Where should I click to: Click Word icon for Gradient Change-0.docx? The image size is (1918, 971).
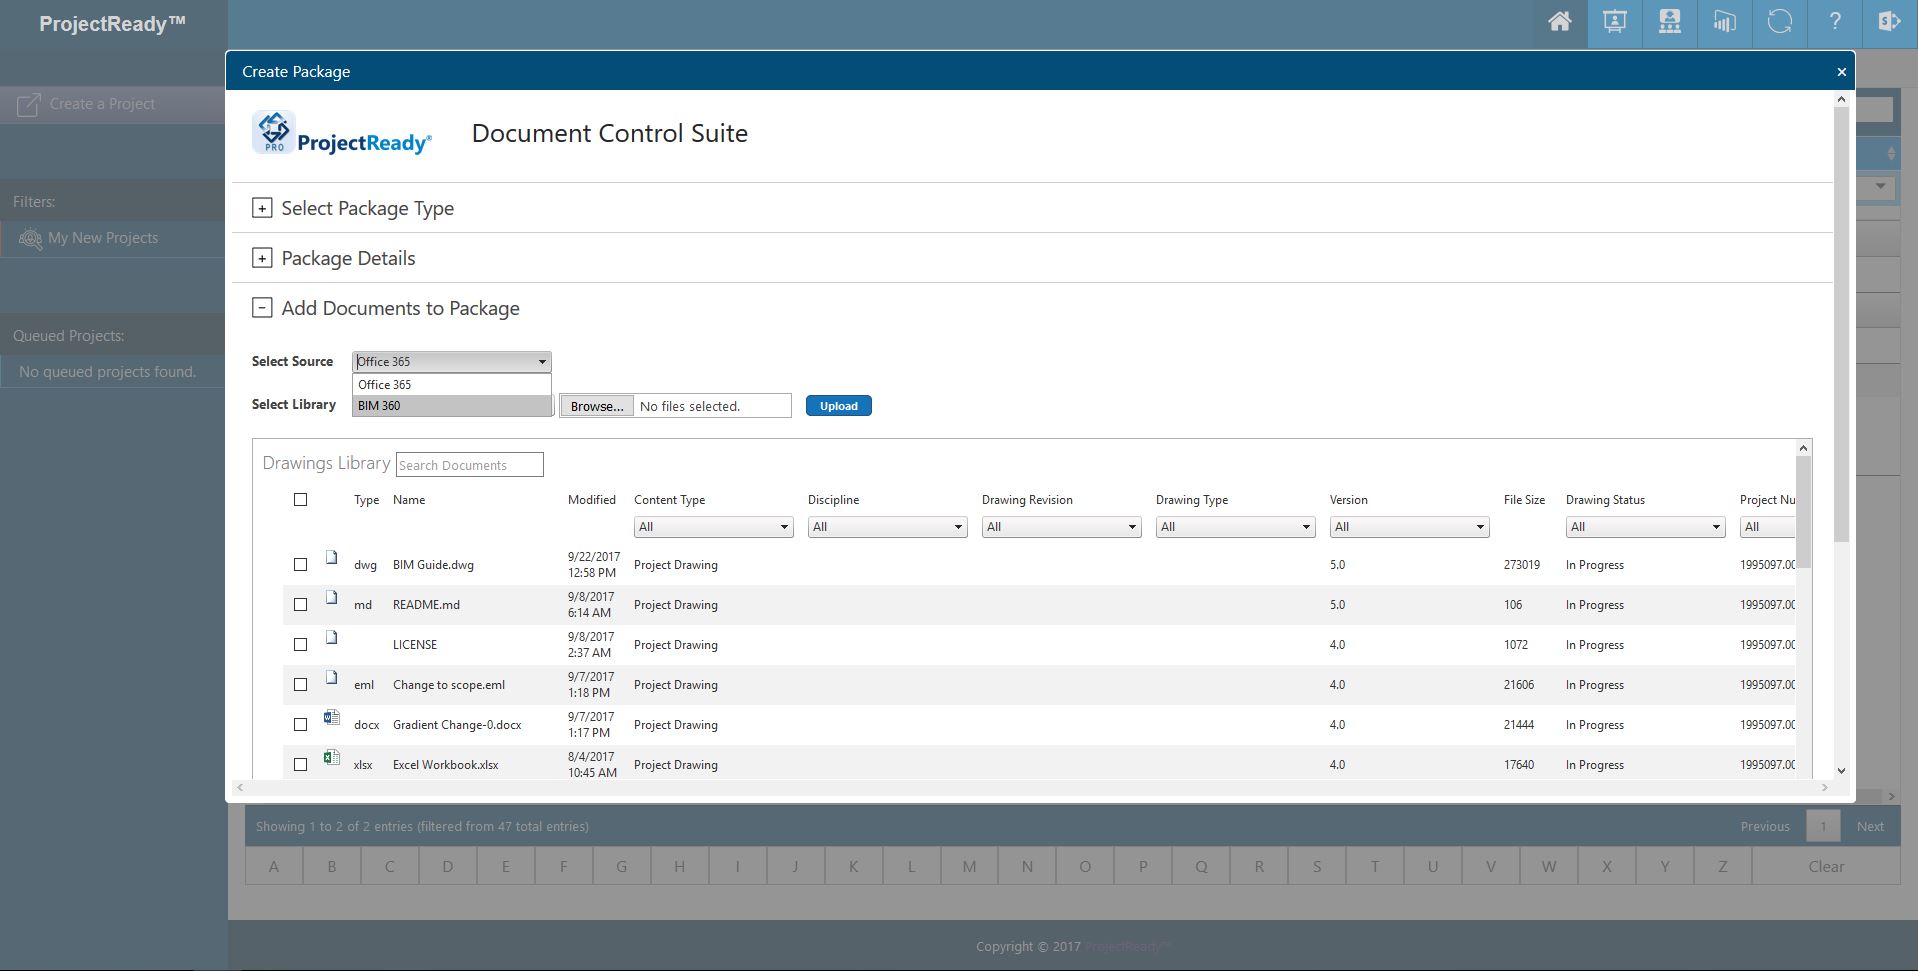click(331, 717)
